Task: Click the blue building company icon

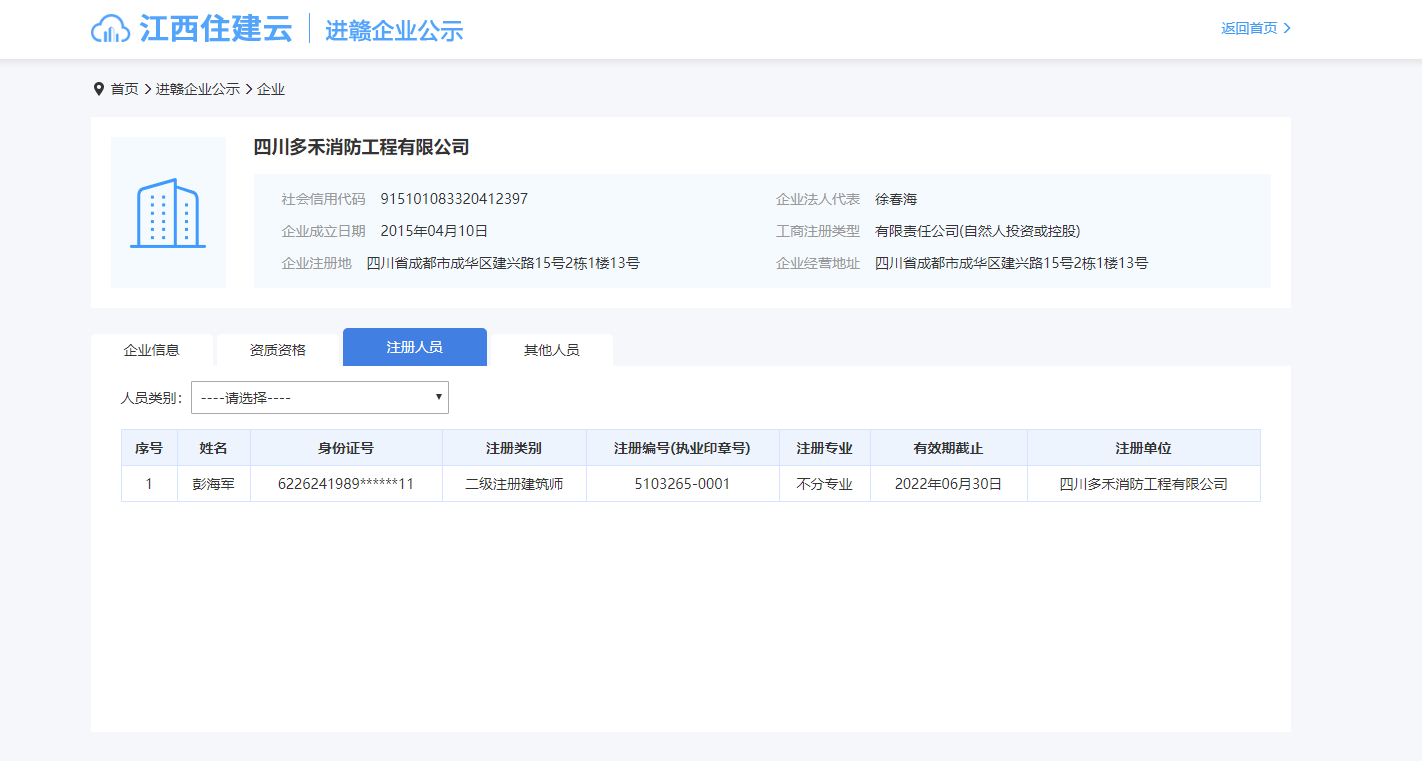Action: pos(168,213)
